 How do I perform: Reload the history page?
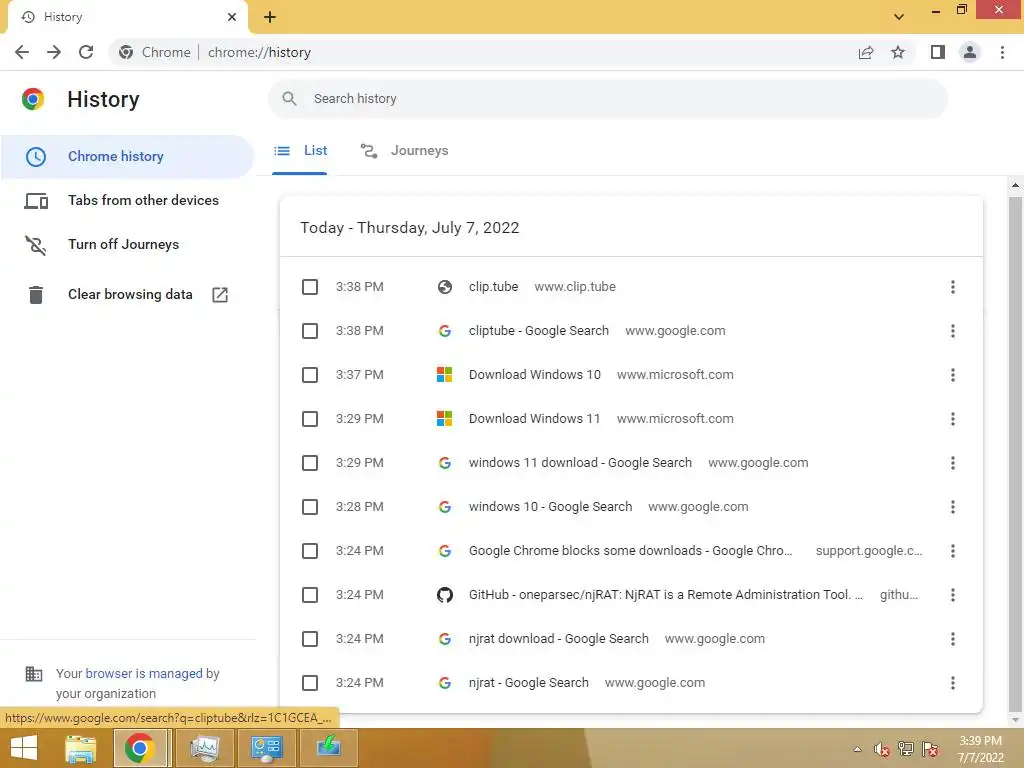(86, 52)
